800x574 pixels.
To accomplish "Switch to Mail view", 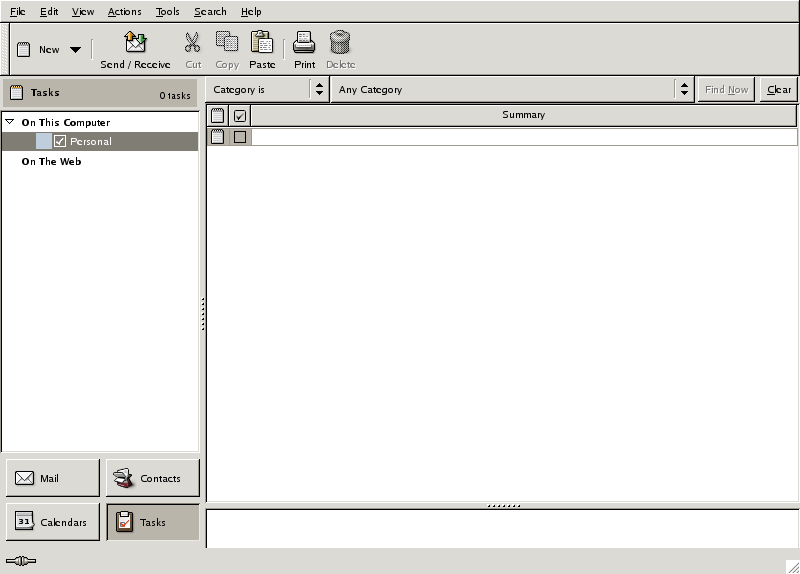I will [x=53, y=478].
